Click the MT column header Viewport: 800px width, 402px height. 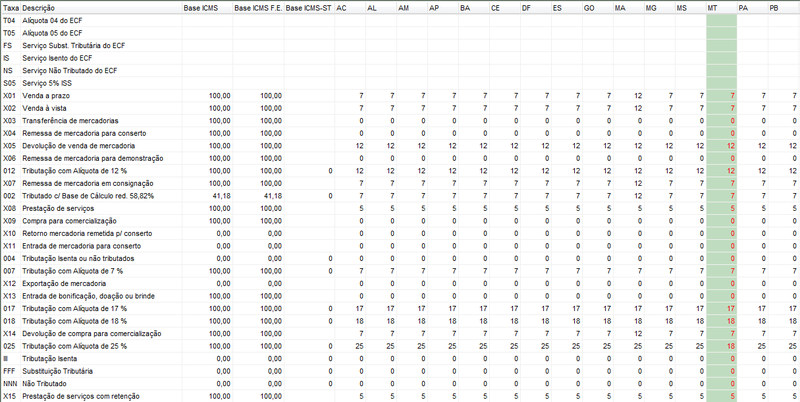pos(712,8)
